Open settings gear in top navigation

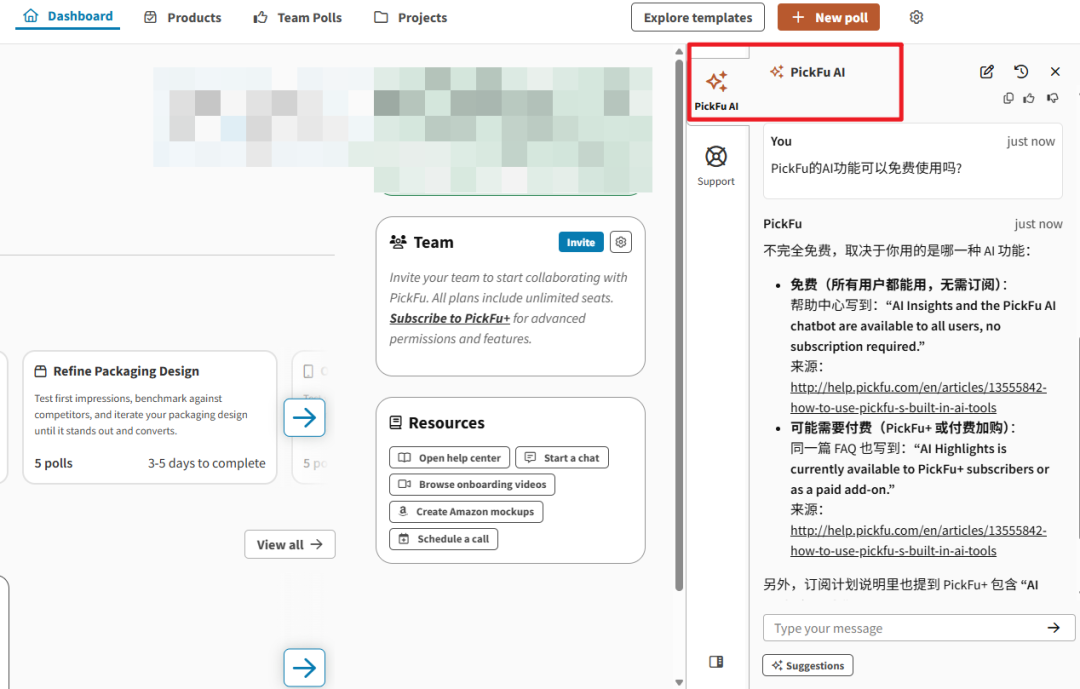917,18
